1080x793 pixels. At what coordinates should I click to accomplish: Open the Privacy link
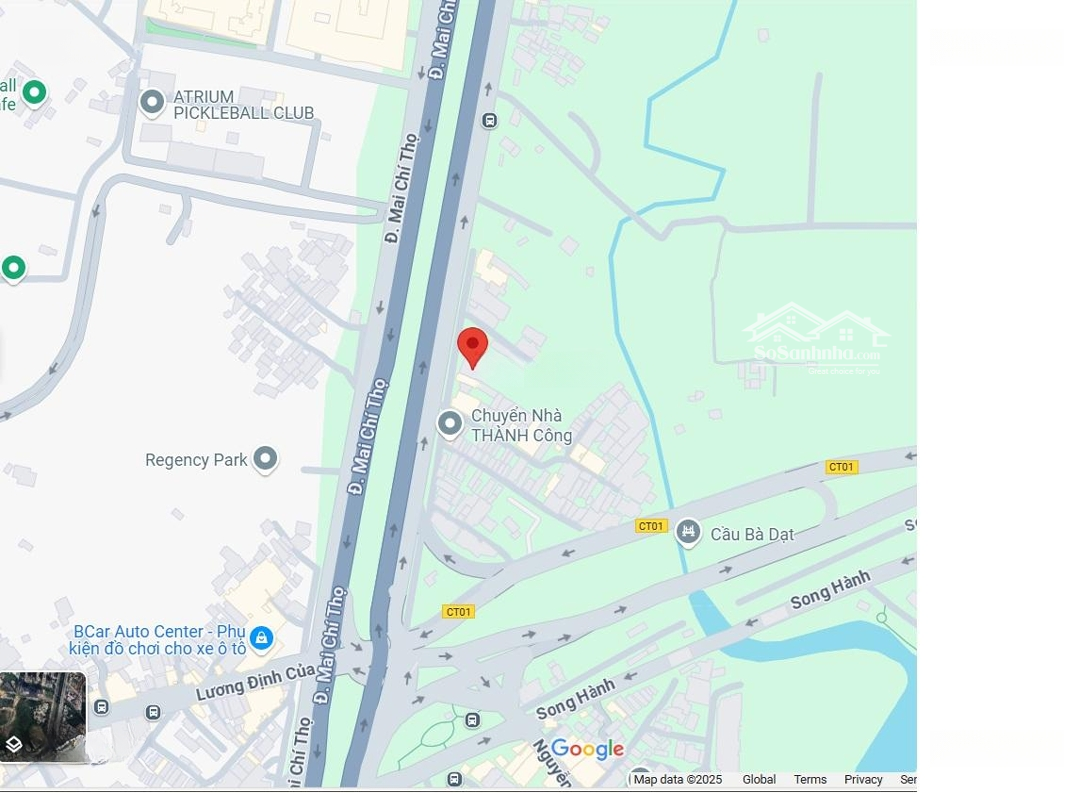pyautogui.click(x=863, y=779)
